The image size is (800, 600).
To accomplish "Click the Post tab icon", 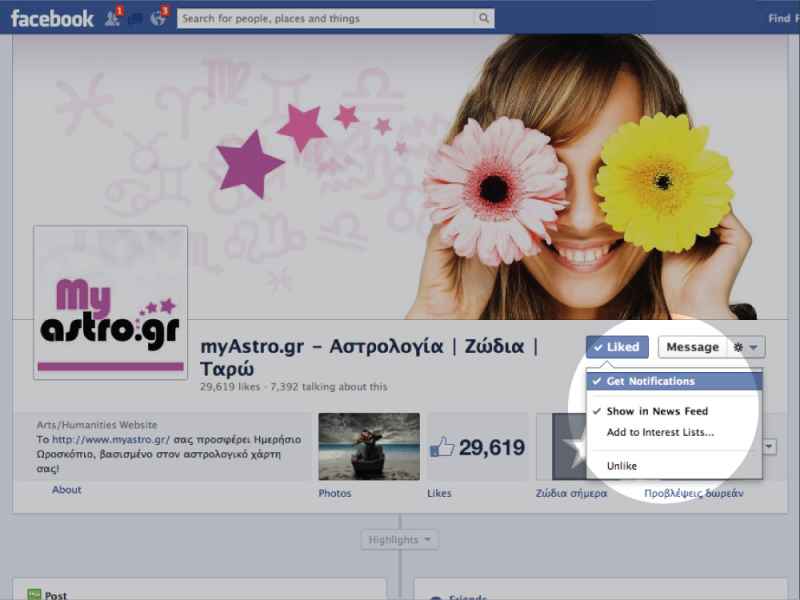I will [x=34, y=595].
